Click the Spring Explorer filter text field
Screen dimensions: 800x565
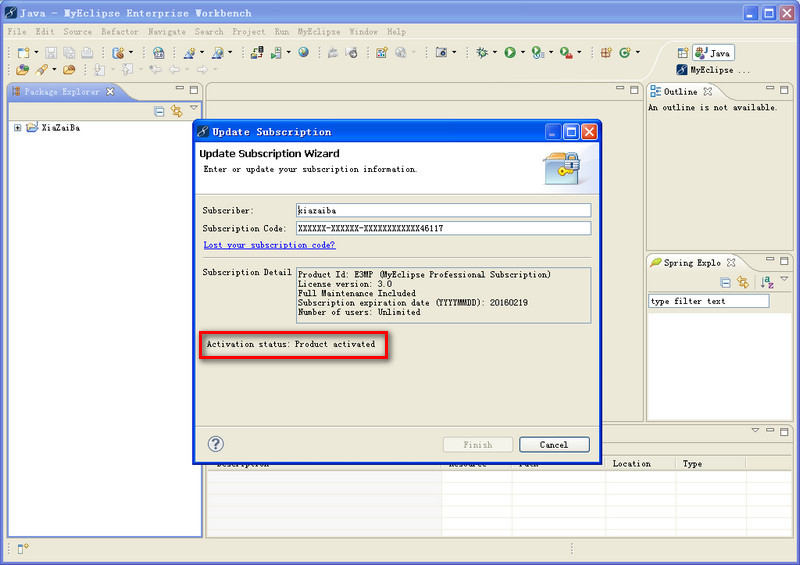tap(709, 301)
